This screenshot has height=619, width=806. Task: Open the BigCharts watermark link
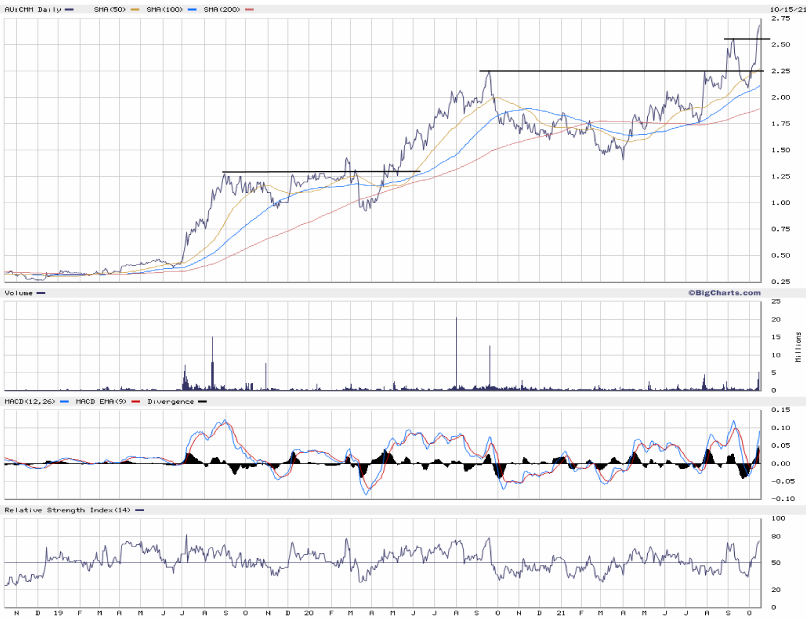(717, 292)
